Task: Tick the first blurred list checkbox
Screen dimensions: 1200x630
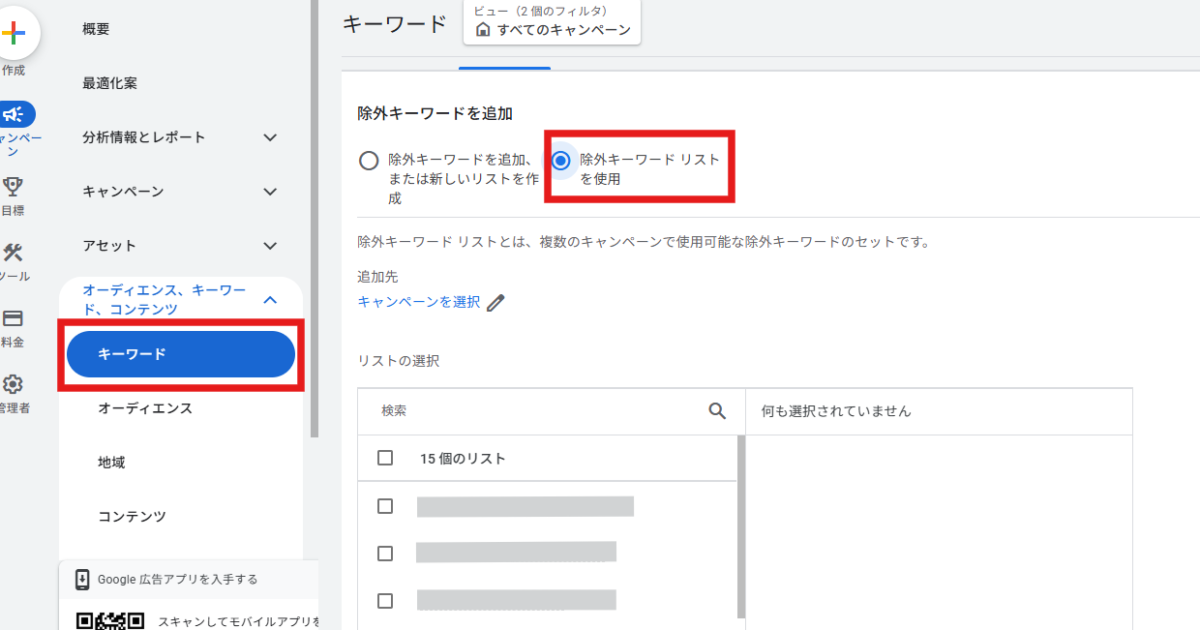Action: [x=385, y=506]
